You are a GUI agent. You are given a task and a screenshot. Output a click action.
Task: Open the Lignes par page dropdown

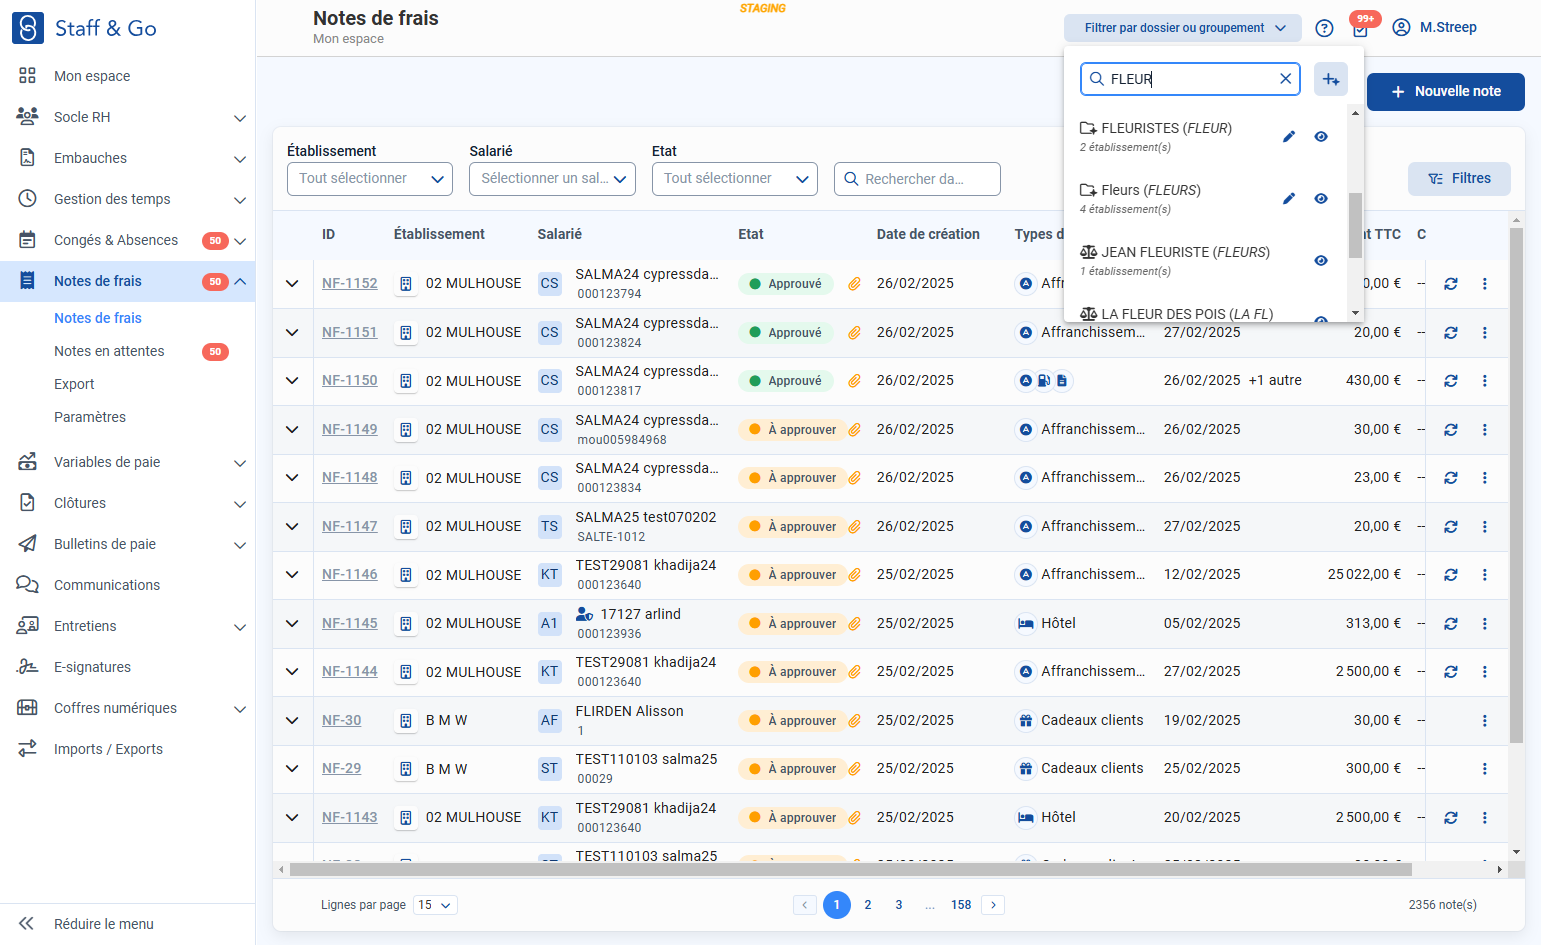[436, 905]
